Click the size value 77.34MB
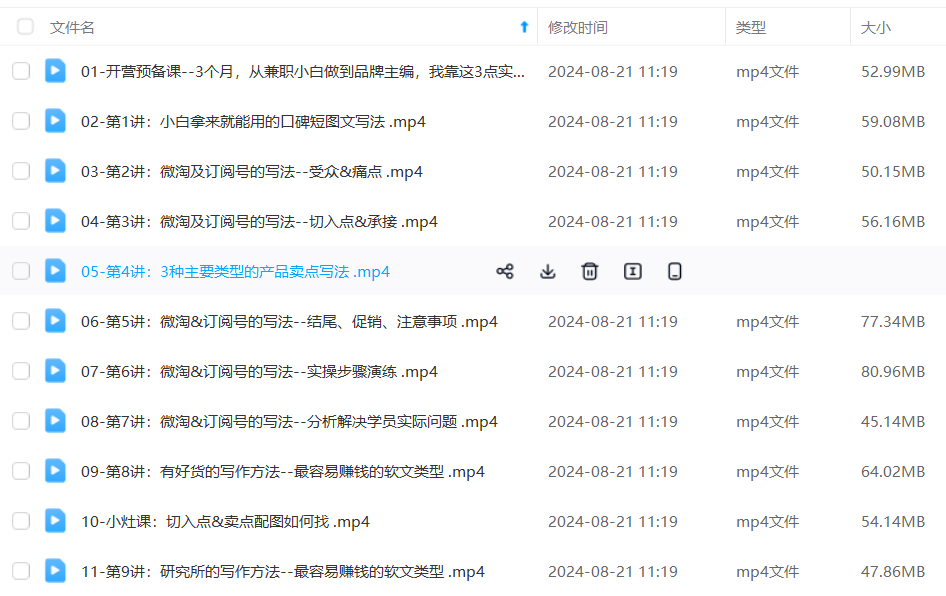The height and width of the screenshot is (596, 946). (893, 322)
